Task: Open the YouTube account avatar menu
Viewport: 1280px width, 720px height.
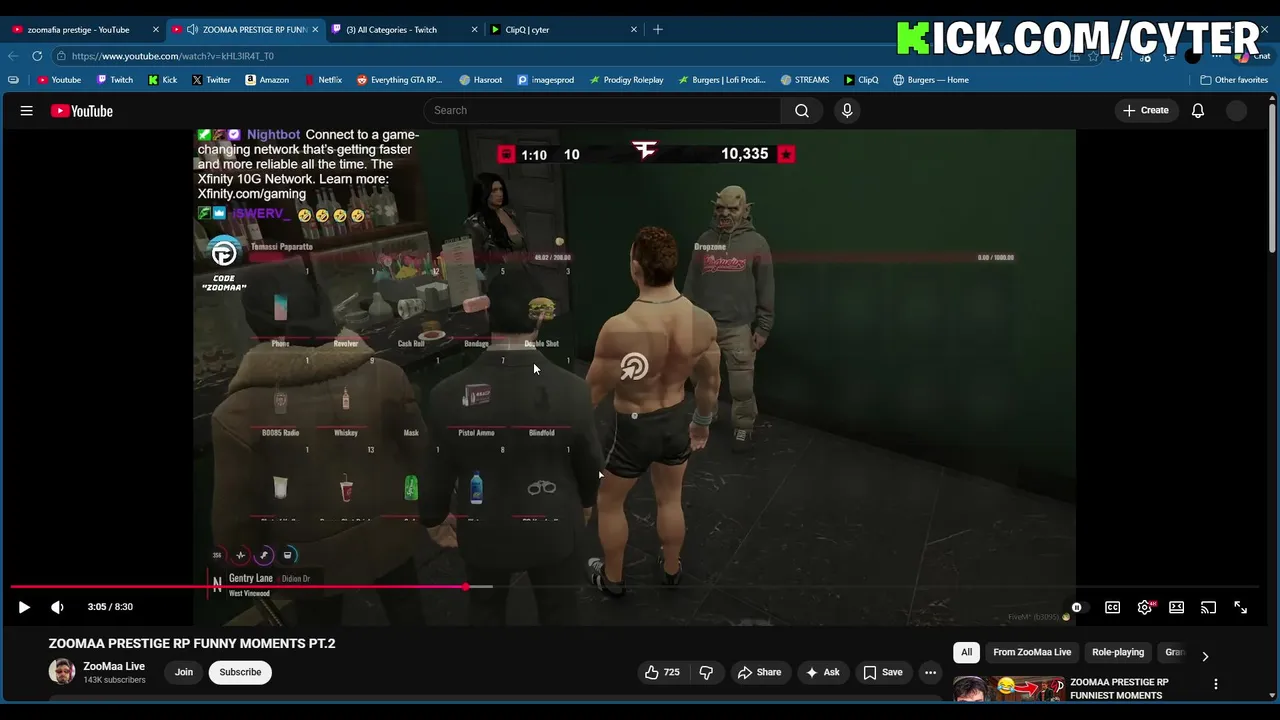Action: pyautogui.click(x=1237, y=111)
